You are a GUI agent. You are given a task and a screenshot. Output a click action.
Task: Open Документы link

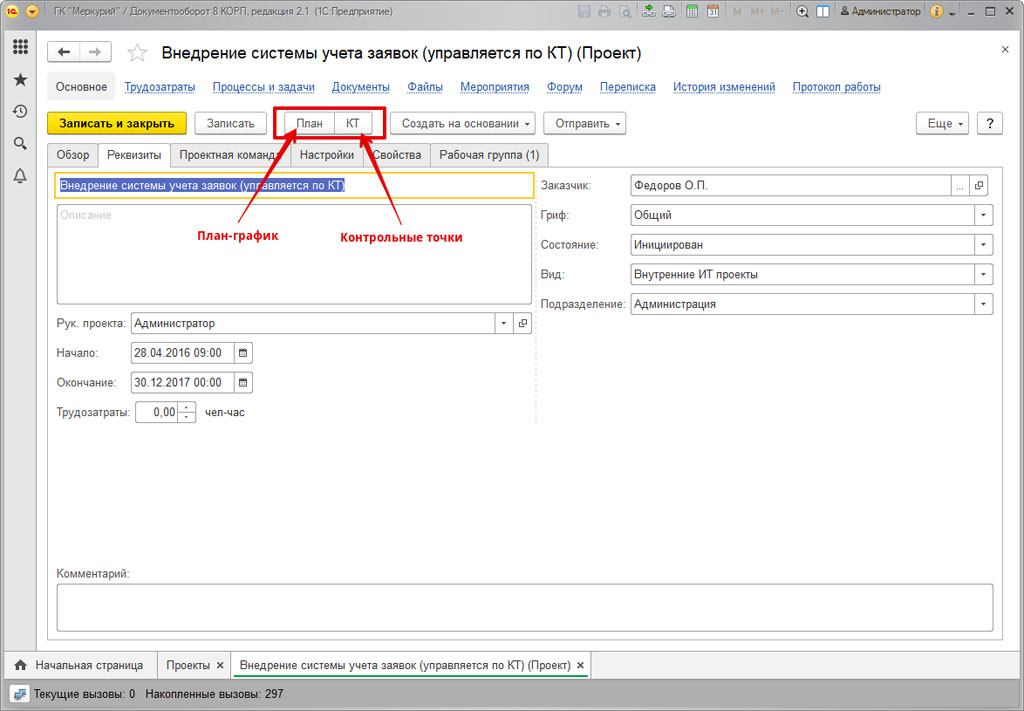(x=360, y=87)
